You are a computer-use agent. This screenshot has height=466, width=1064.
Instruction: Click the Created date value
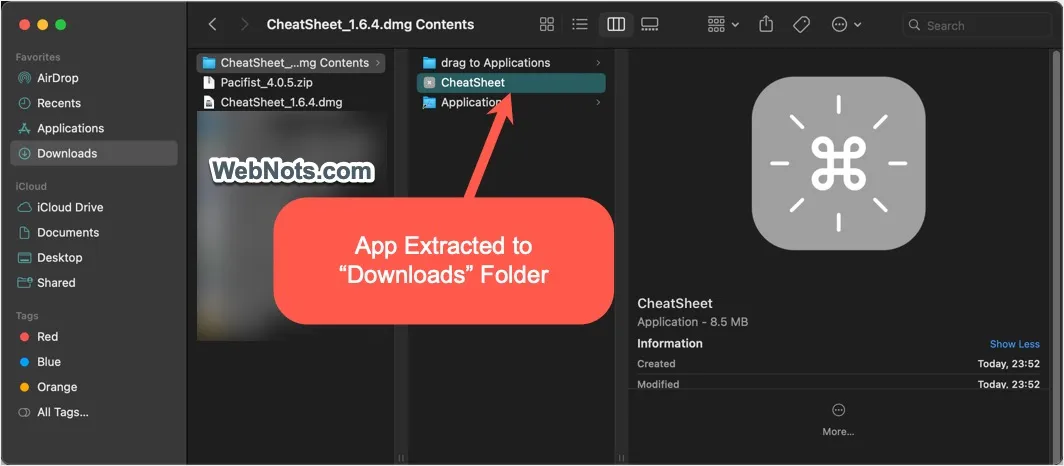(1008, 364)
